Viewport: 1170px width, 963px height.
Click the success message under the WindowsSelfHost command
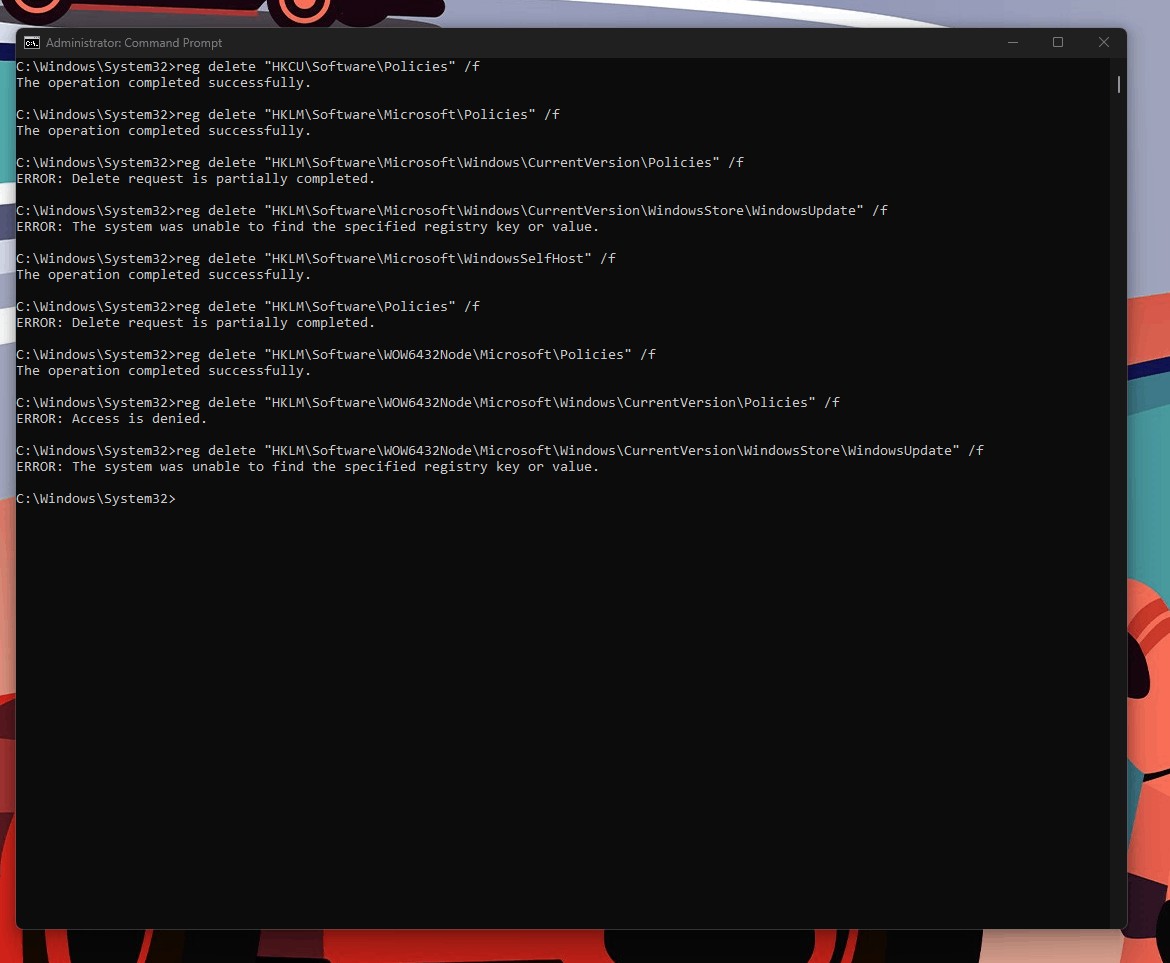tap(163, 275)
